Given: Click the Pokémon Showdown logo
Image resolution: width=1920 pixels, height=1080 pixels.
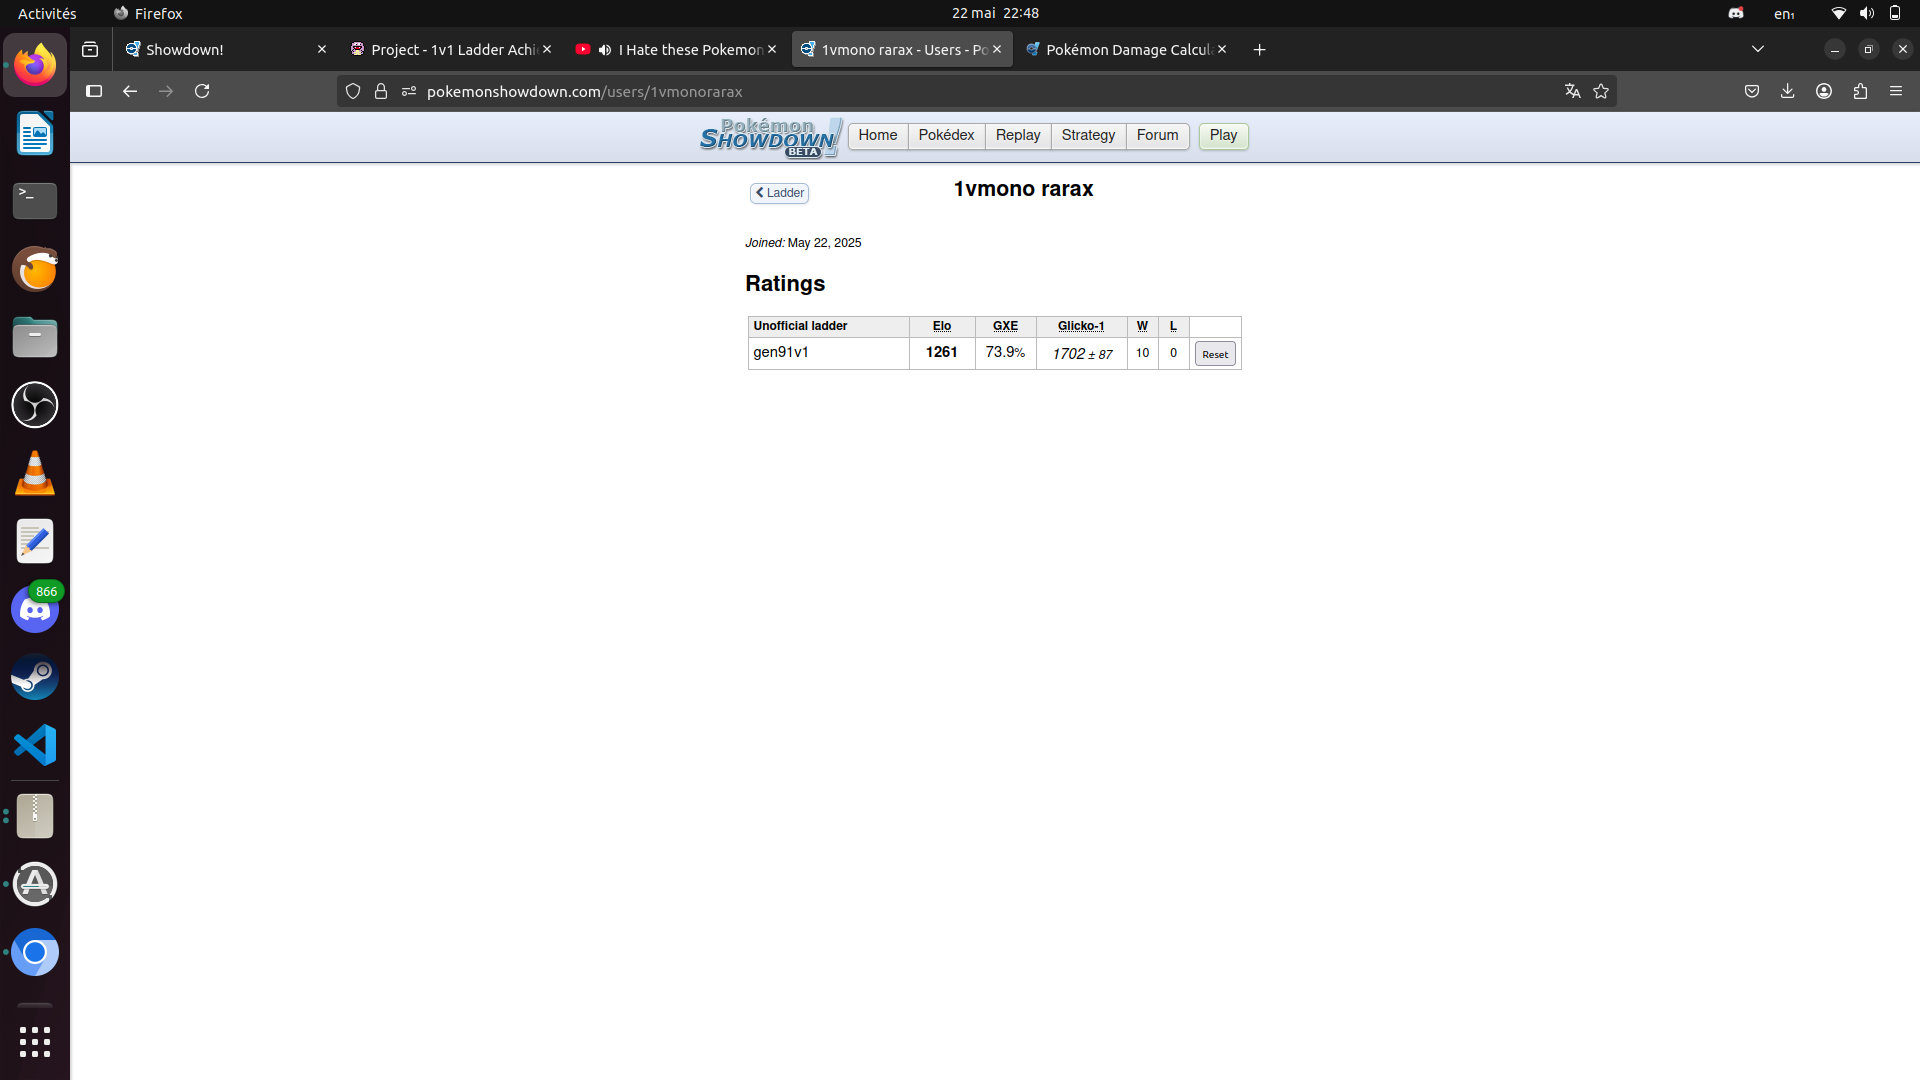Looking at the screenshot, I should [770, 137].
